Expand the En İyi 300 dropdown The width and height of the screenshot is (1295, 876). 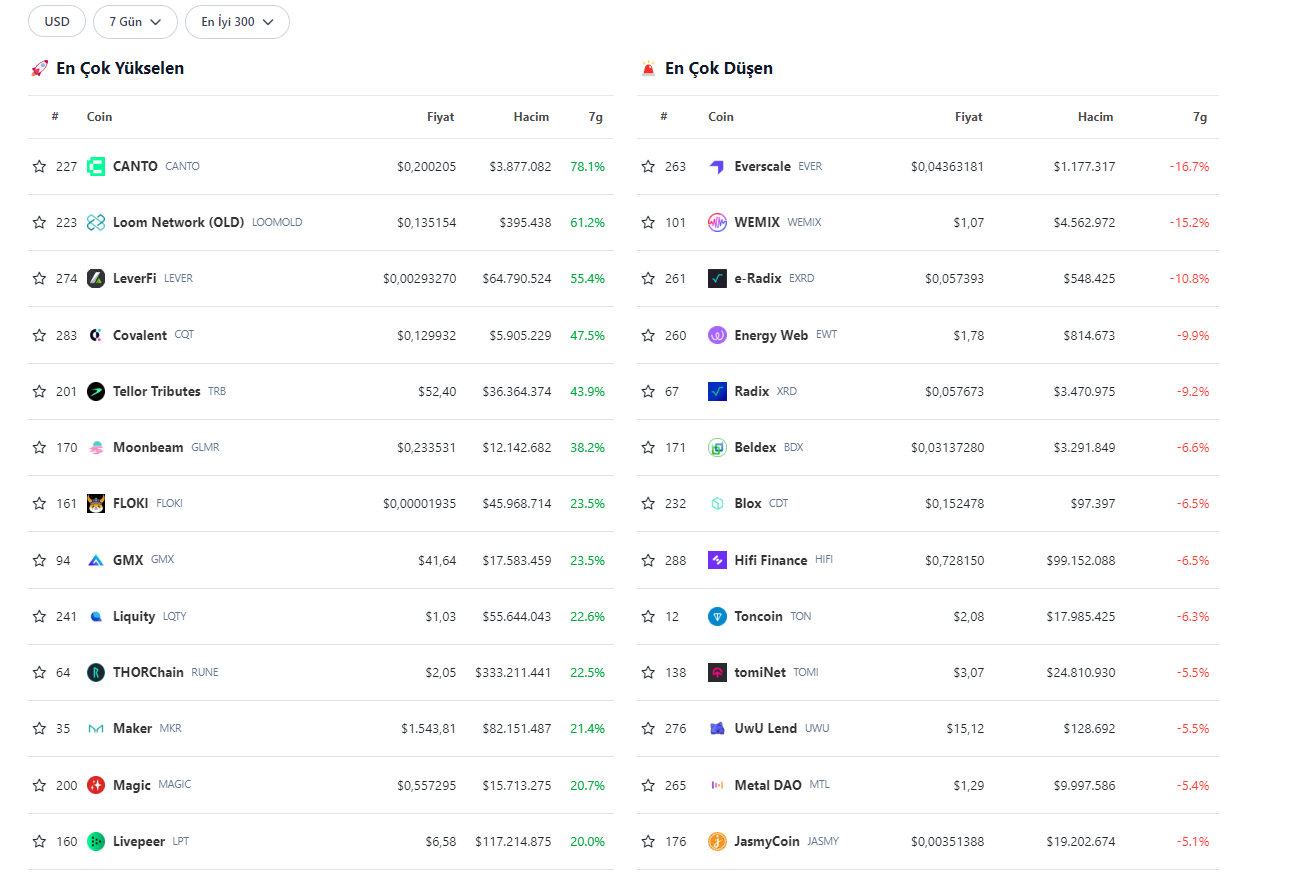click(x=237, y=22)
